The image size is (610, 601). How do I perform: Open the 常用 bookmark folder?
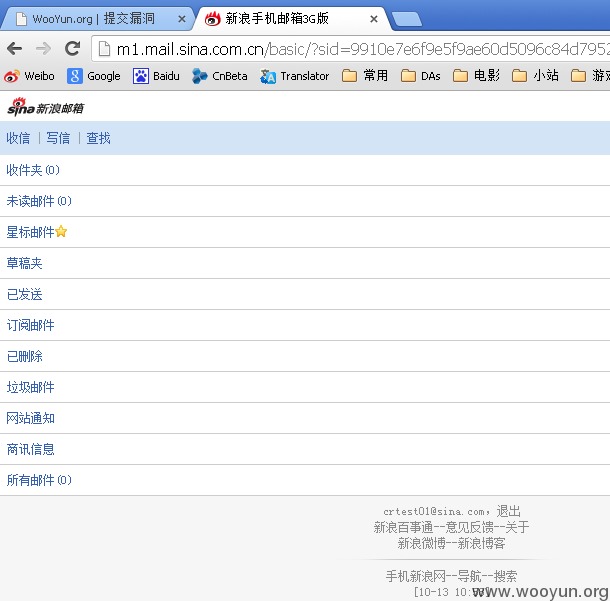click(x=365, y=75)
